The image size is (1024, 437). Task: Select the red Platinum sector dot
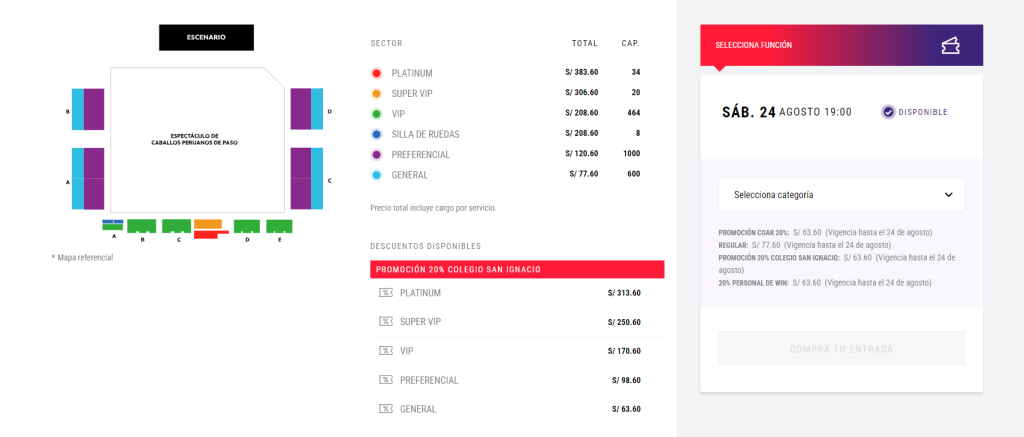pos(376,73)
